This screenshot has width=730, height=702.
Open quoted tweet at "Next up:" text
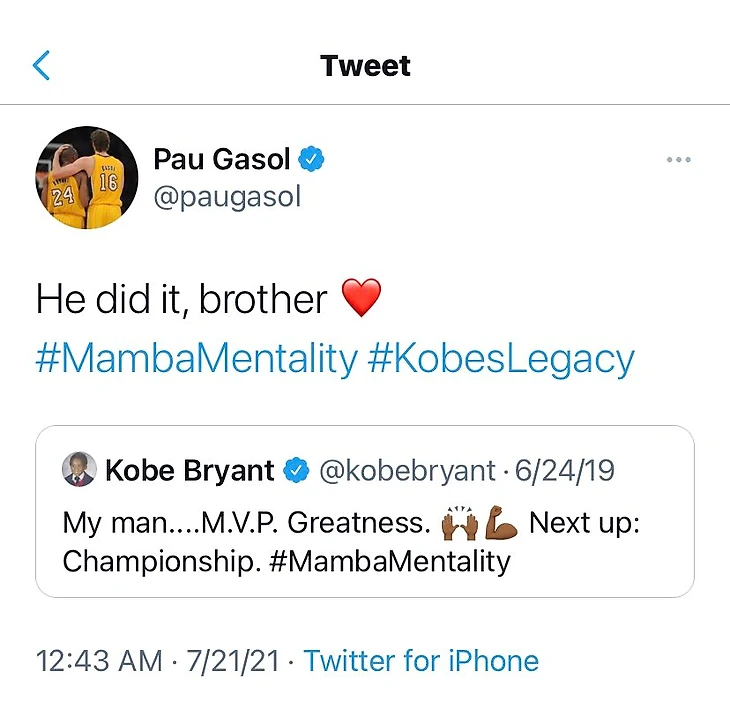click(584, 522)
